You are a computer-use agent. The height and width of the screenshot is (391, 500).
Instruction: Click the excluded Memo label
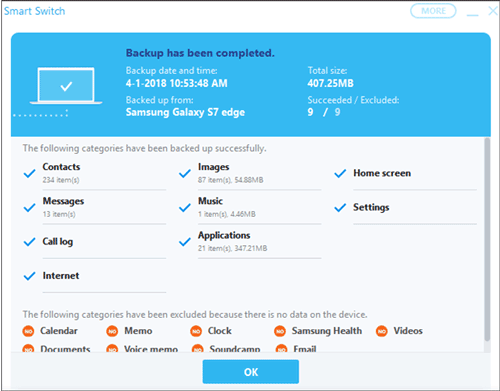(138, 331)
